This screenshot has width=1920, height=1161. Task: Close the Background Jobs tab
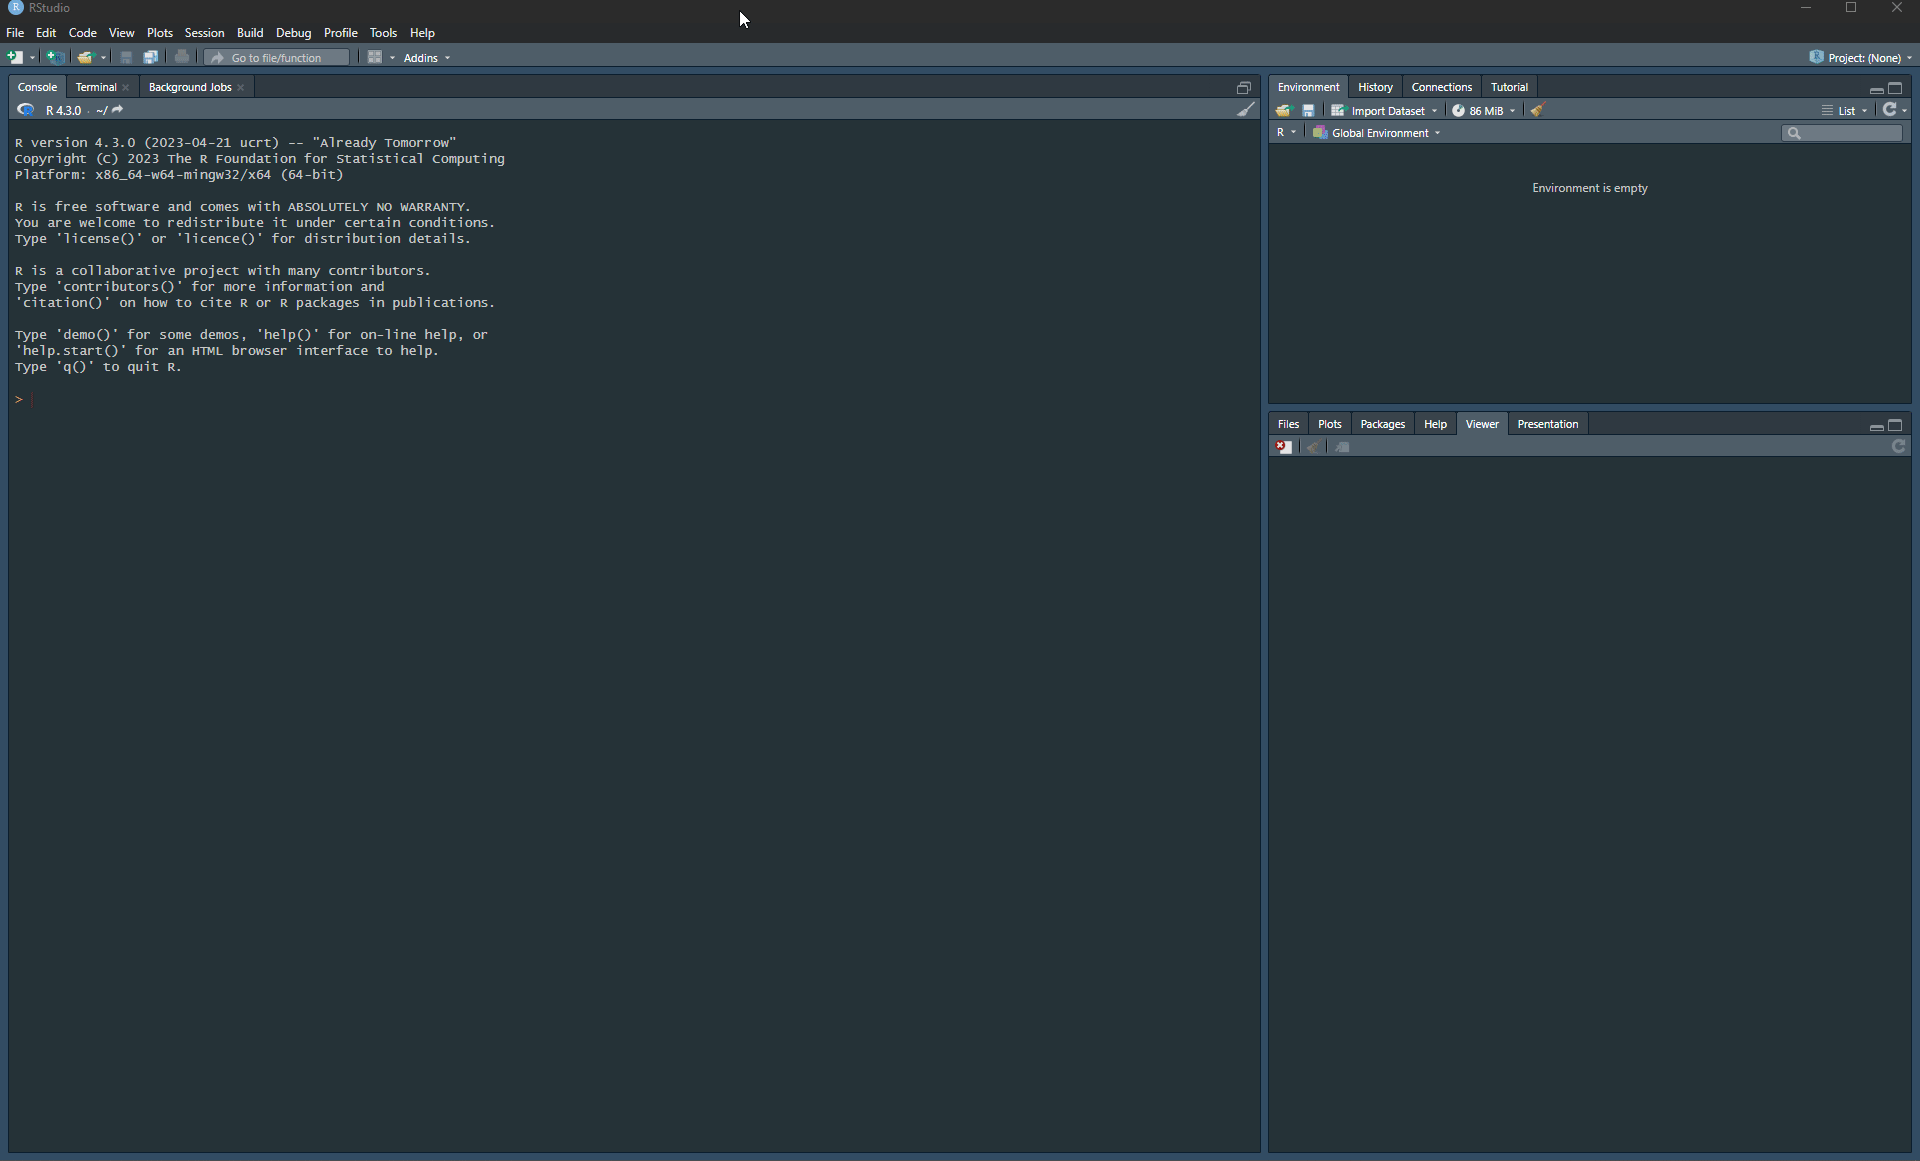241,88
